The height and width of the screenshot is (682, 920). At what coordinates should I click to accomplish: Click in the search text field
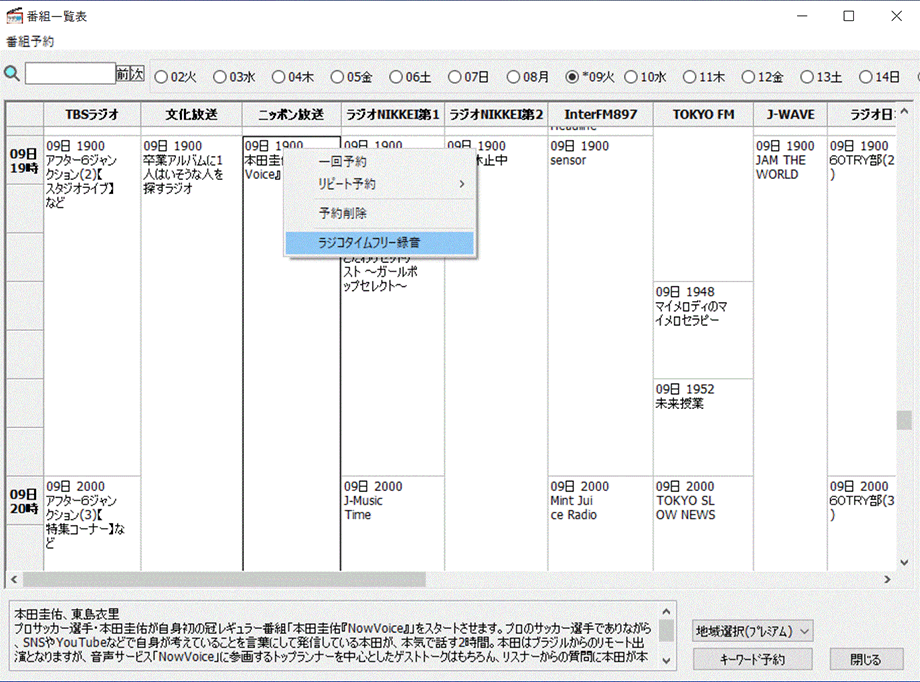point(70,74)
